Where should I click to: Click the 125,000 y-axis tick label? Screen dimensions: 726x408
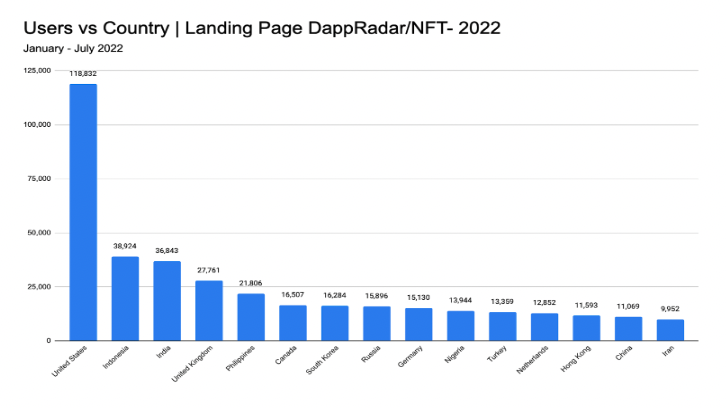tap(37, 70)
